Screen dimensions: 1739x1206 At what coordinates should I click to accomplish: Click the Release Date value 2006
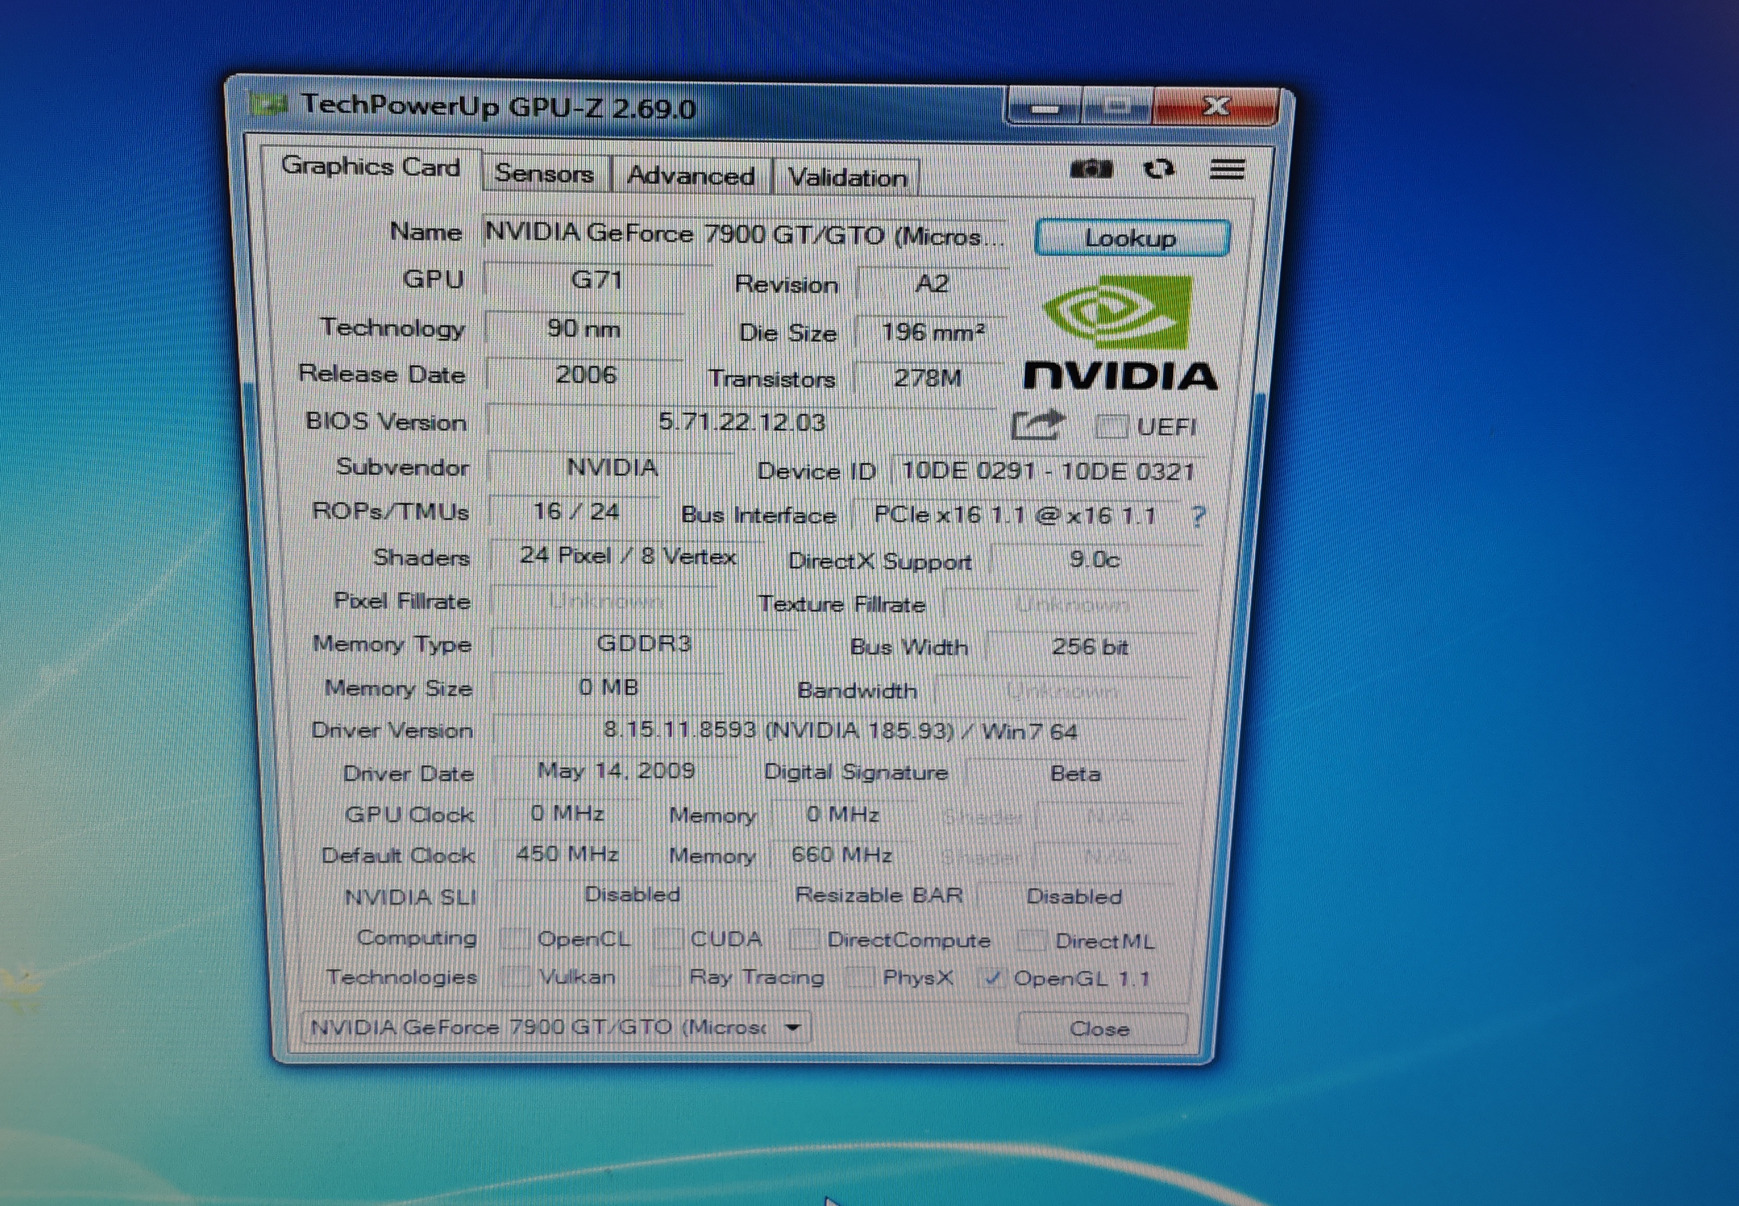pyautogui.click(x=585, y=375)
